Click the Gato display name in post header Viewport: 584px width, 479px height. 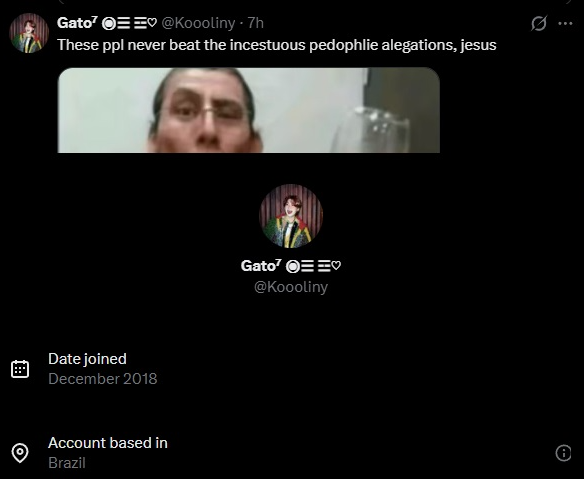pyautogui.click(x=77, y=23)
